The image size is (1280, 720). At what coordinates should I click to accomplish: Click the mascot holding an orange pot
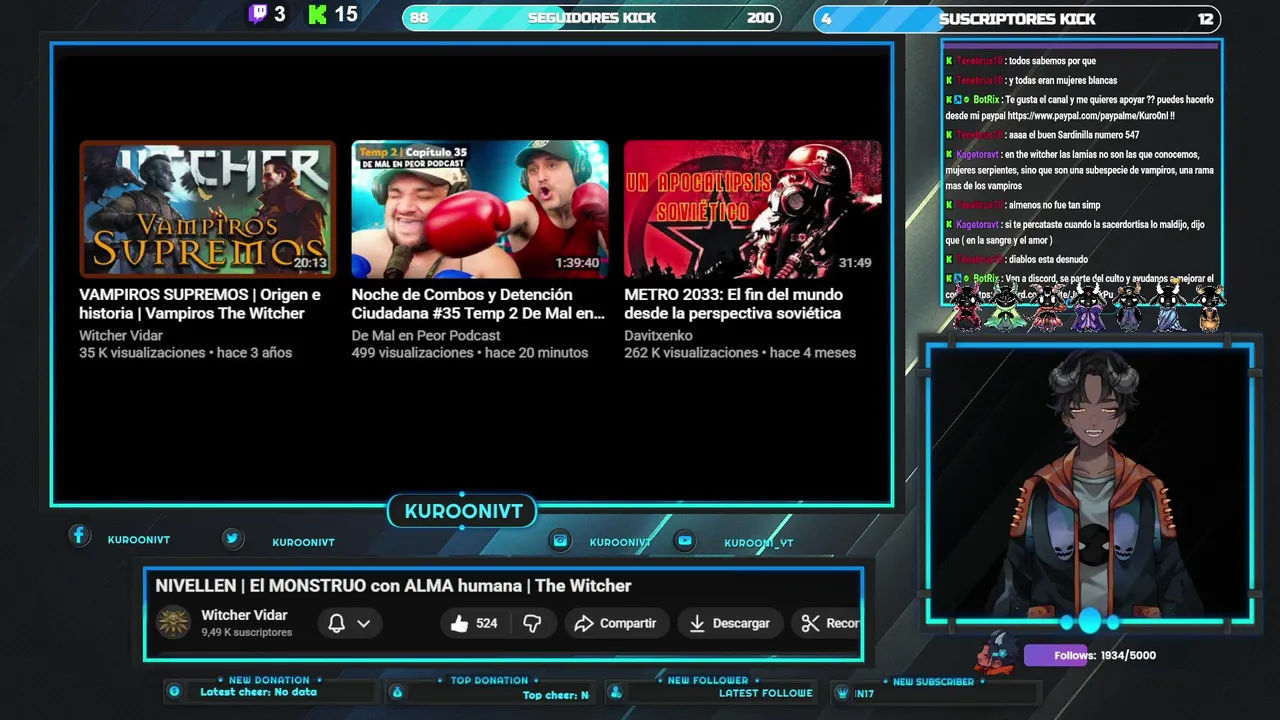[x=1209, y=306]
